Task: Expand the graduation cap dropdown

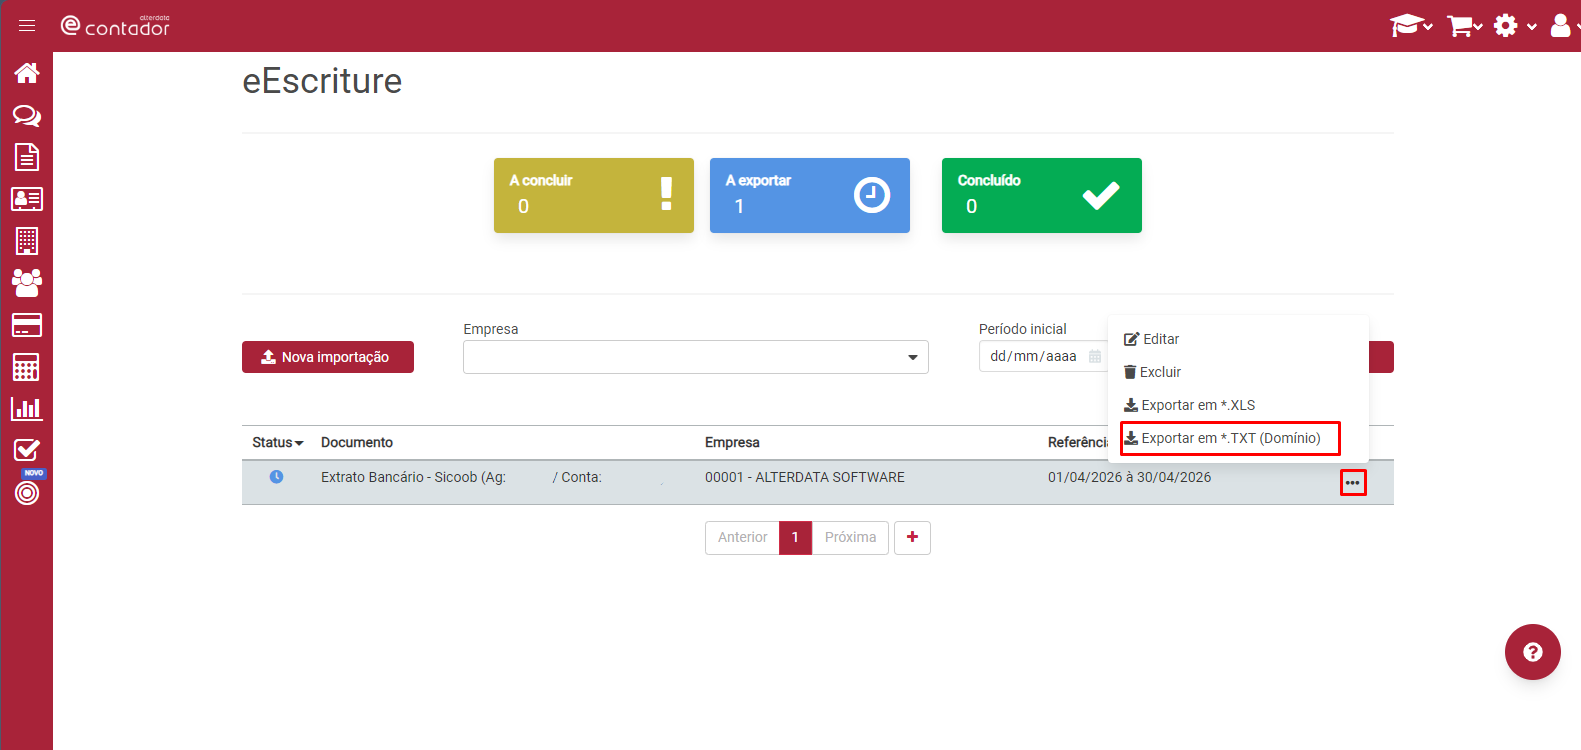Action: point(1411,26)
